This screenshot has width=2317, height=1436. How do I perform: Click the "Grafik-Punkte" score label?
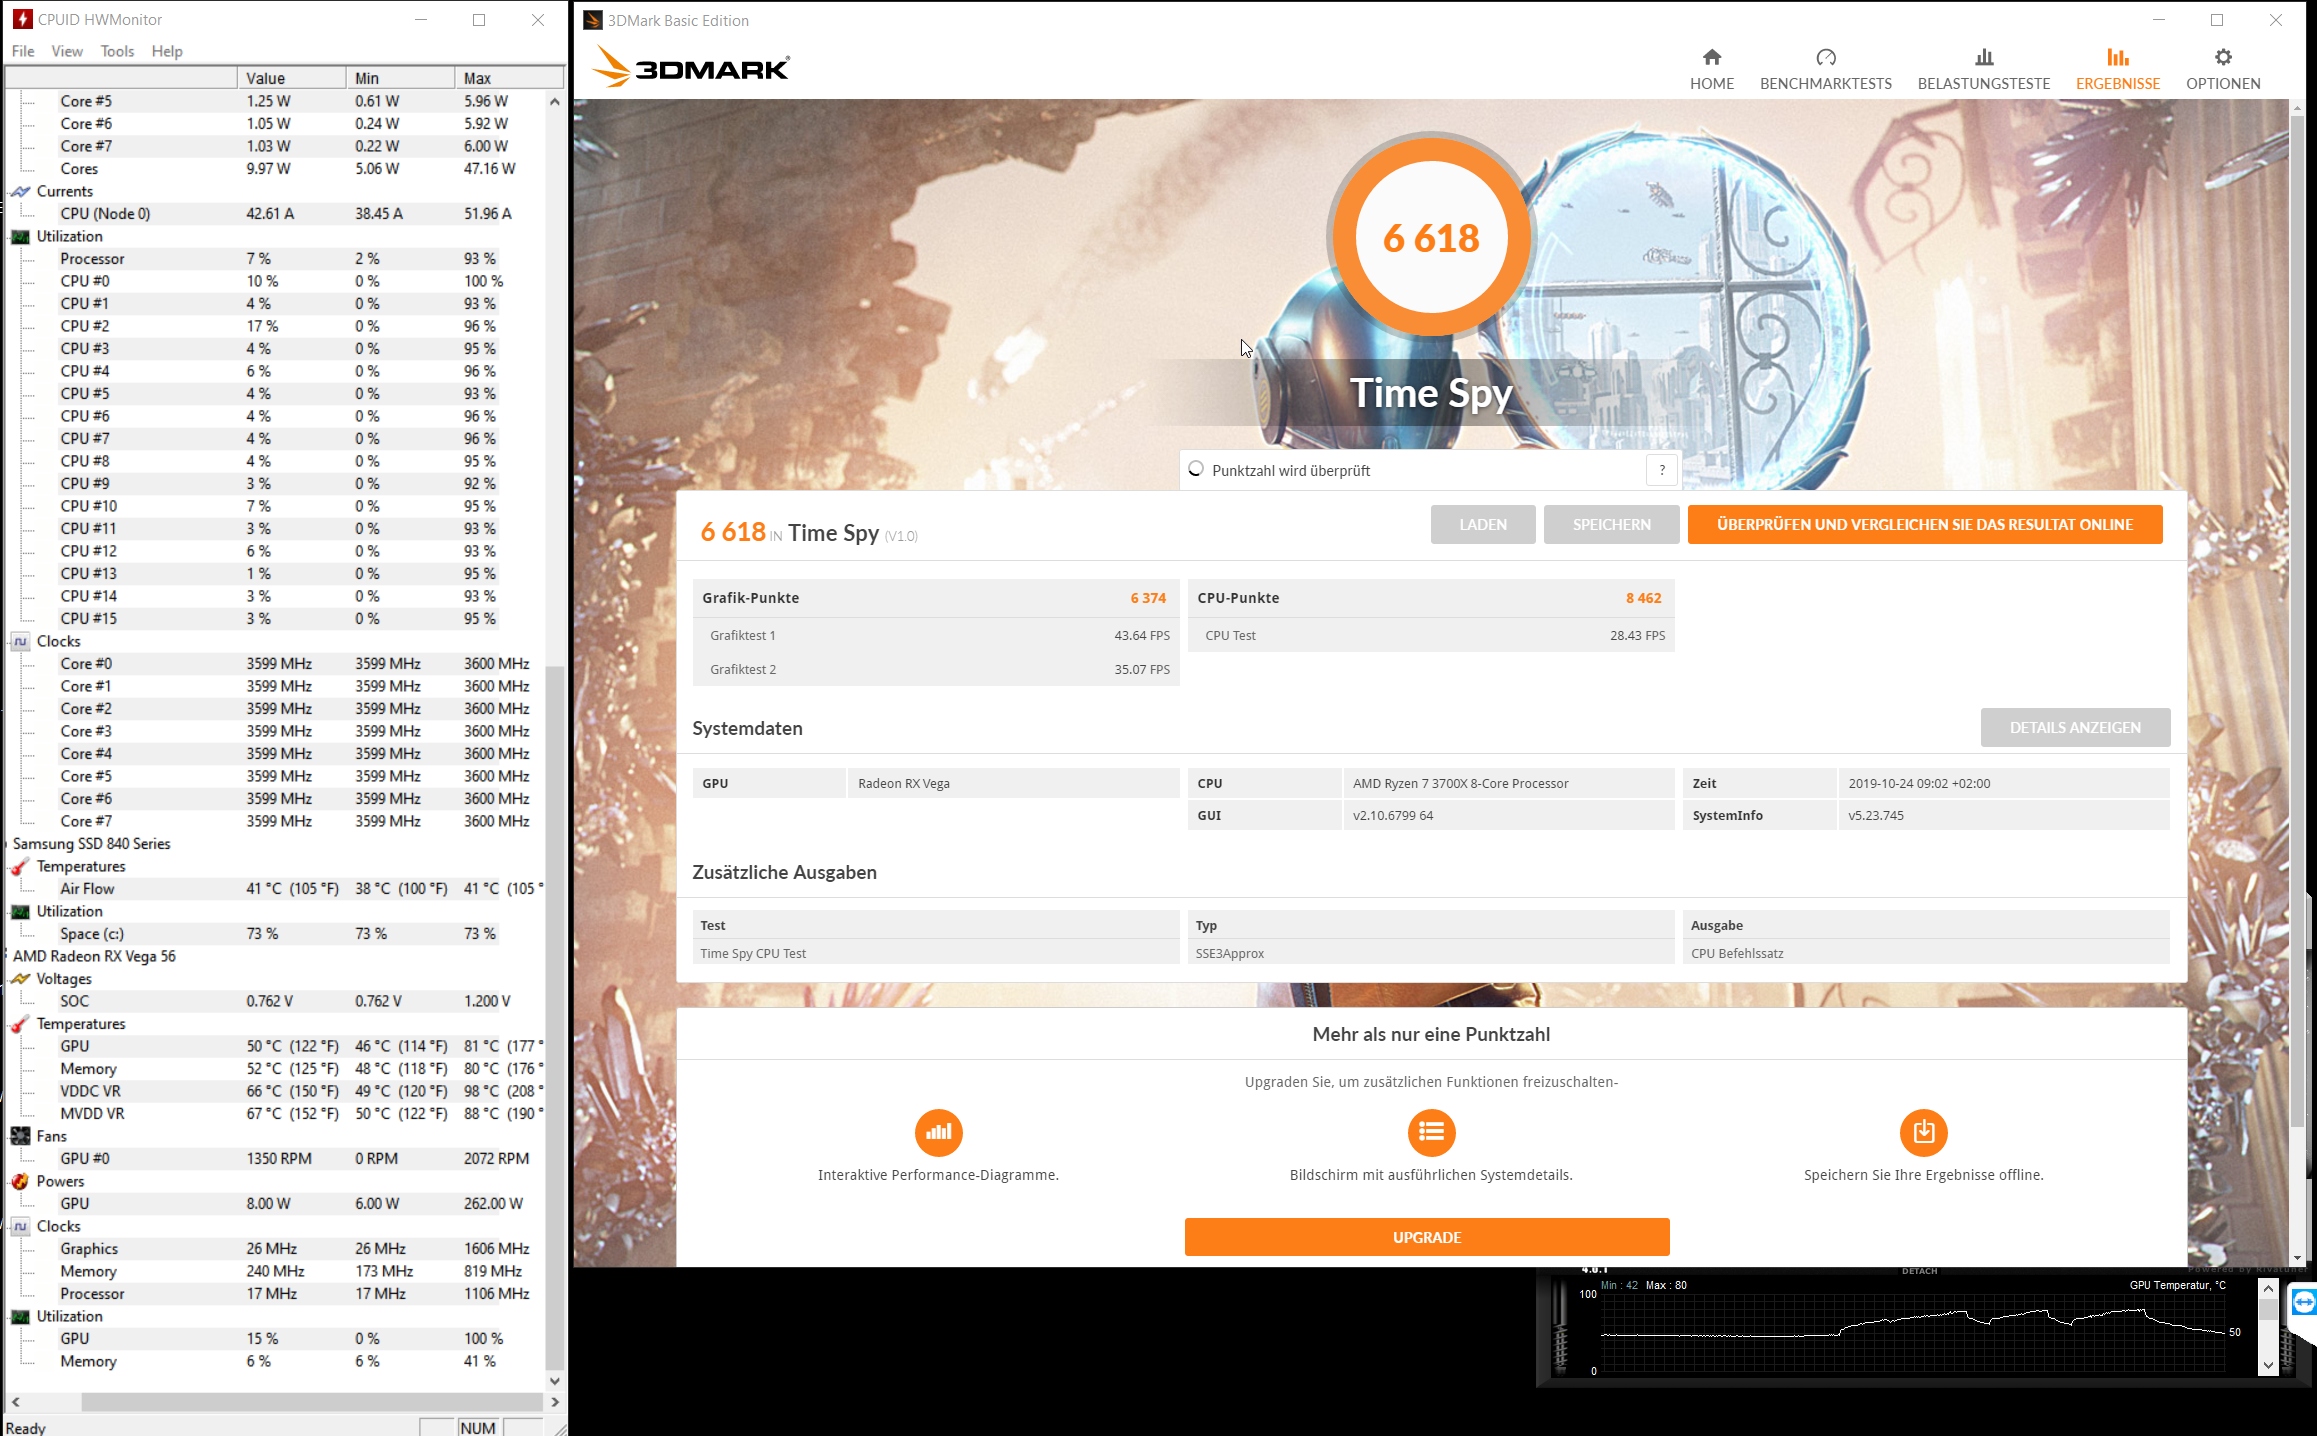(x=750, y=598)
